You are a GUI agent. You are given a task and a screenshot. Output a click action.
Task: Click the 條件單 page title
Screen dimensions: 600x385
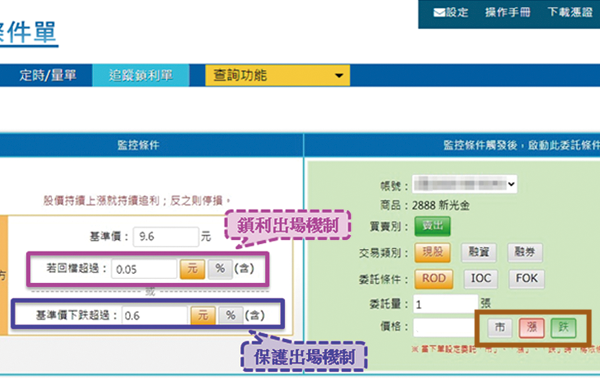pyautogui.click(x=29, y=32)
